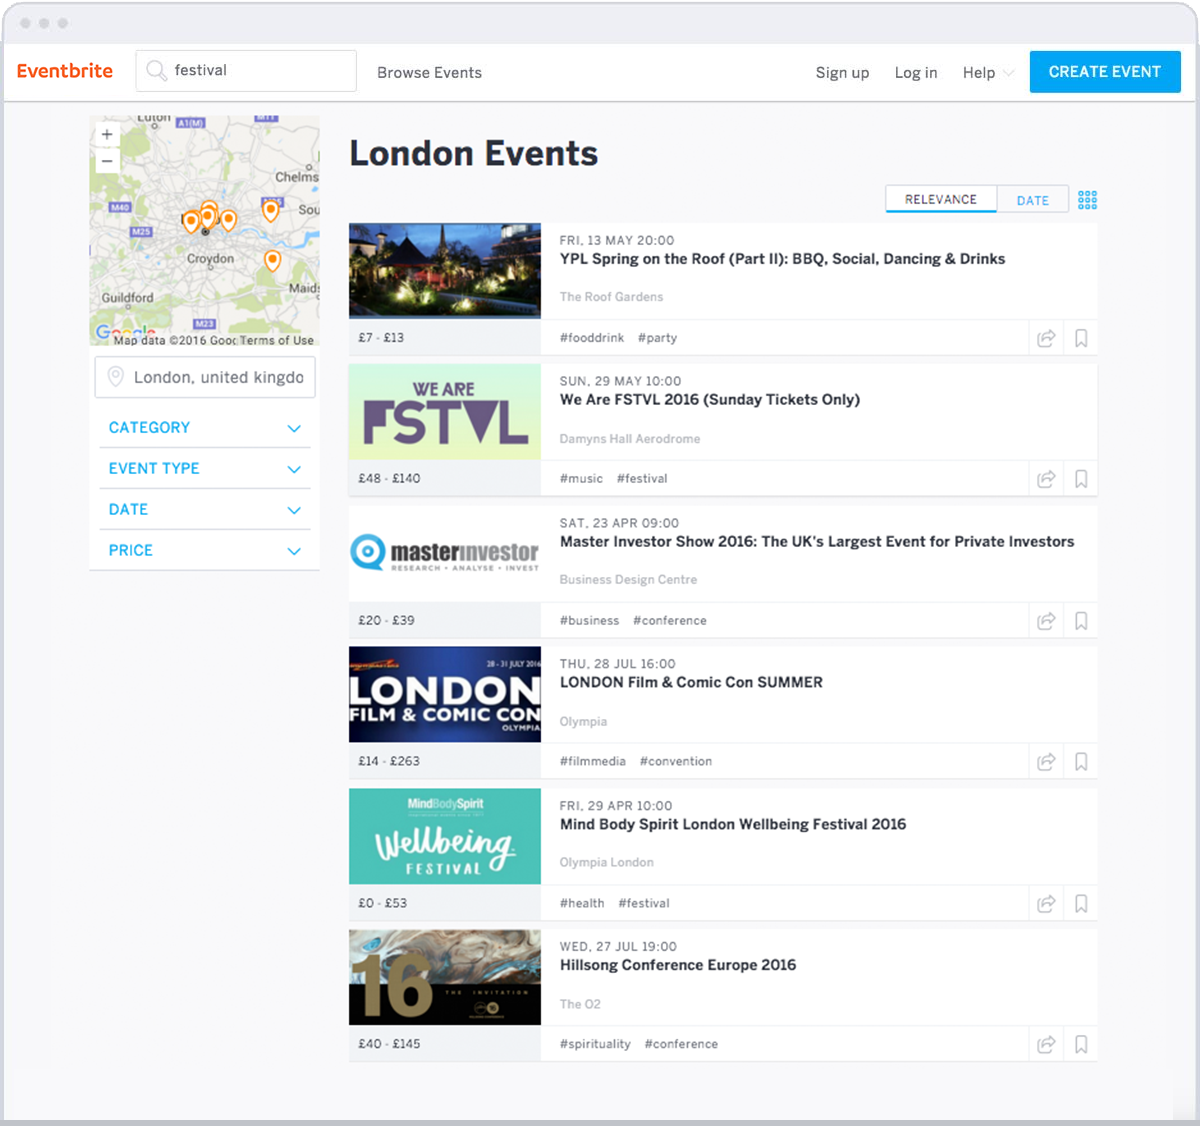Click the London location input field

pyautogui.click(x=205, y=377)
